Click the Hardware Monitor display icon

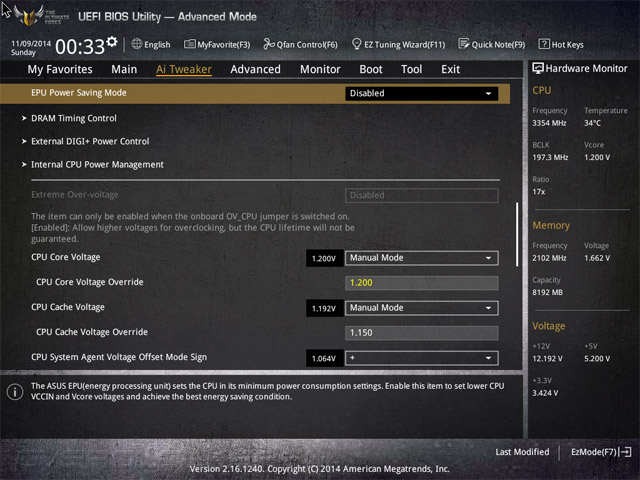(x=538, y=69)
